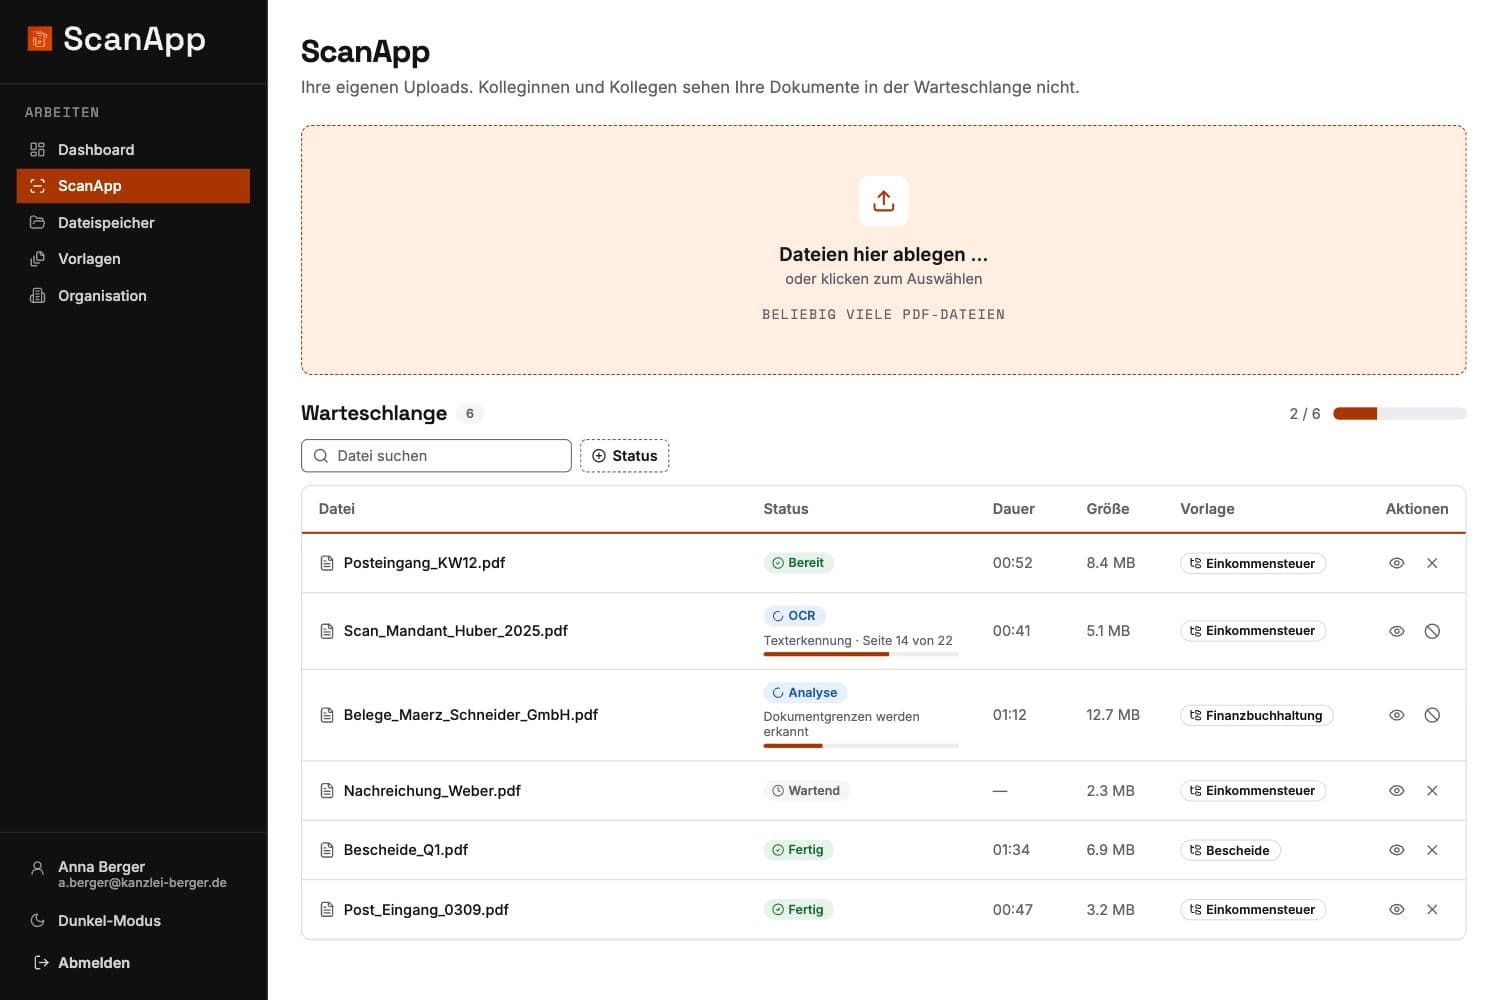Click the file icon beside Posteingang_KW12.pdf
This screenshot has height=1000, width=1500.
click(x=327, y=563)
